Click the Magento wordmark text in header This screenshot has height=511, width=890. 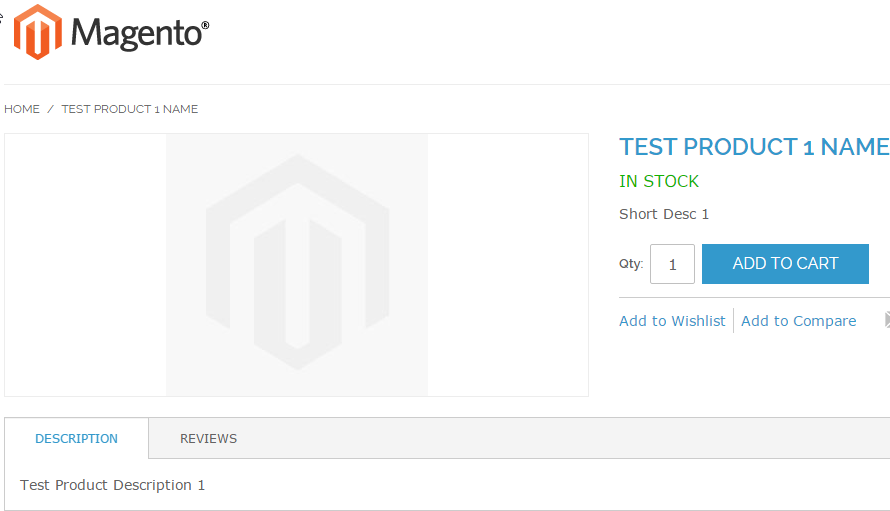[x=140, y=33]
